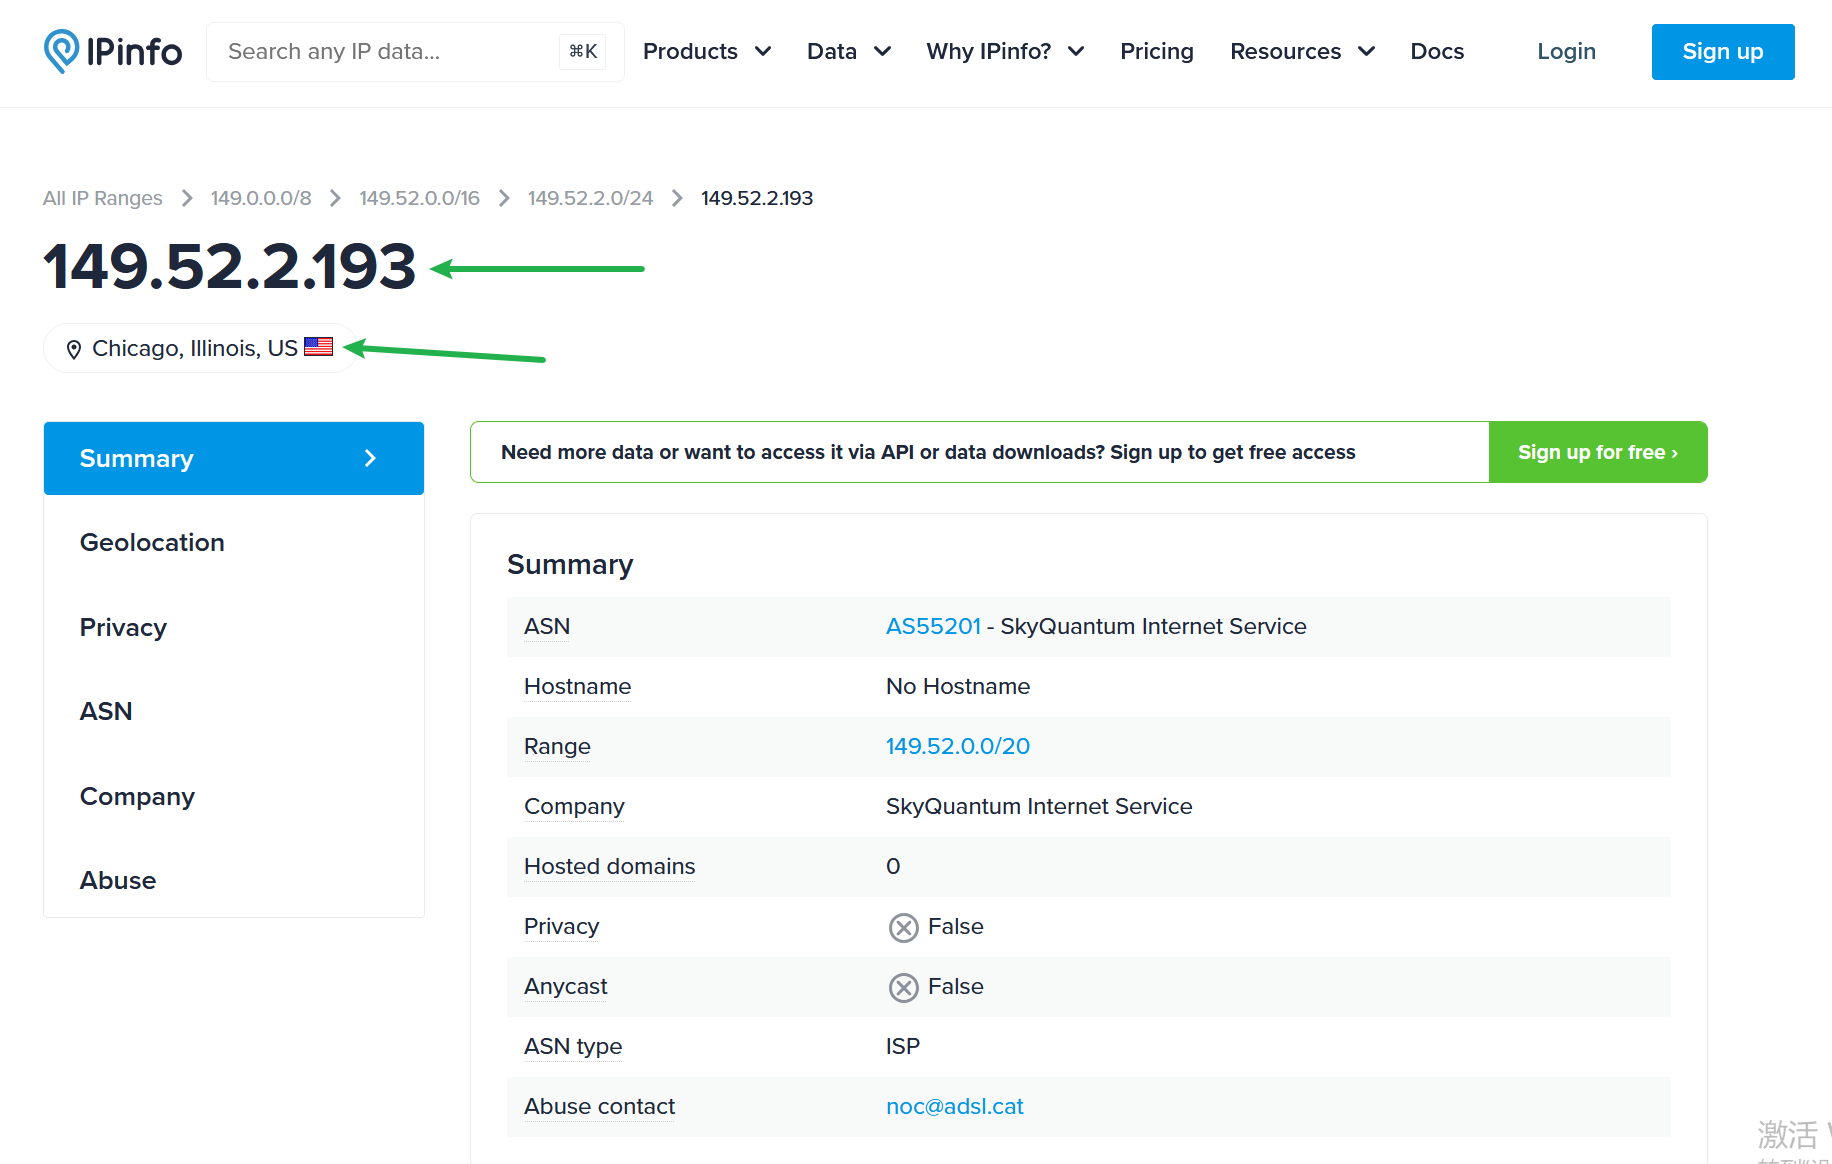
Task: Select the Abuse sidebar item
Action: 118,881
